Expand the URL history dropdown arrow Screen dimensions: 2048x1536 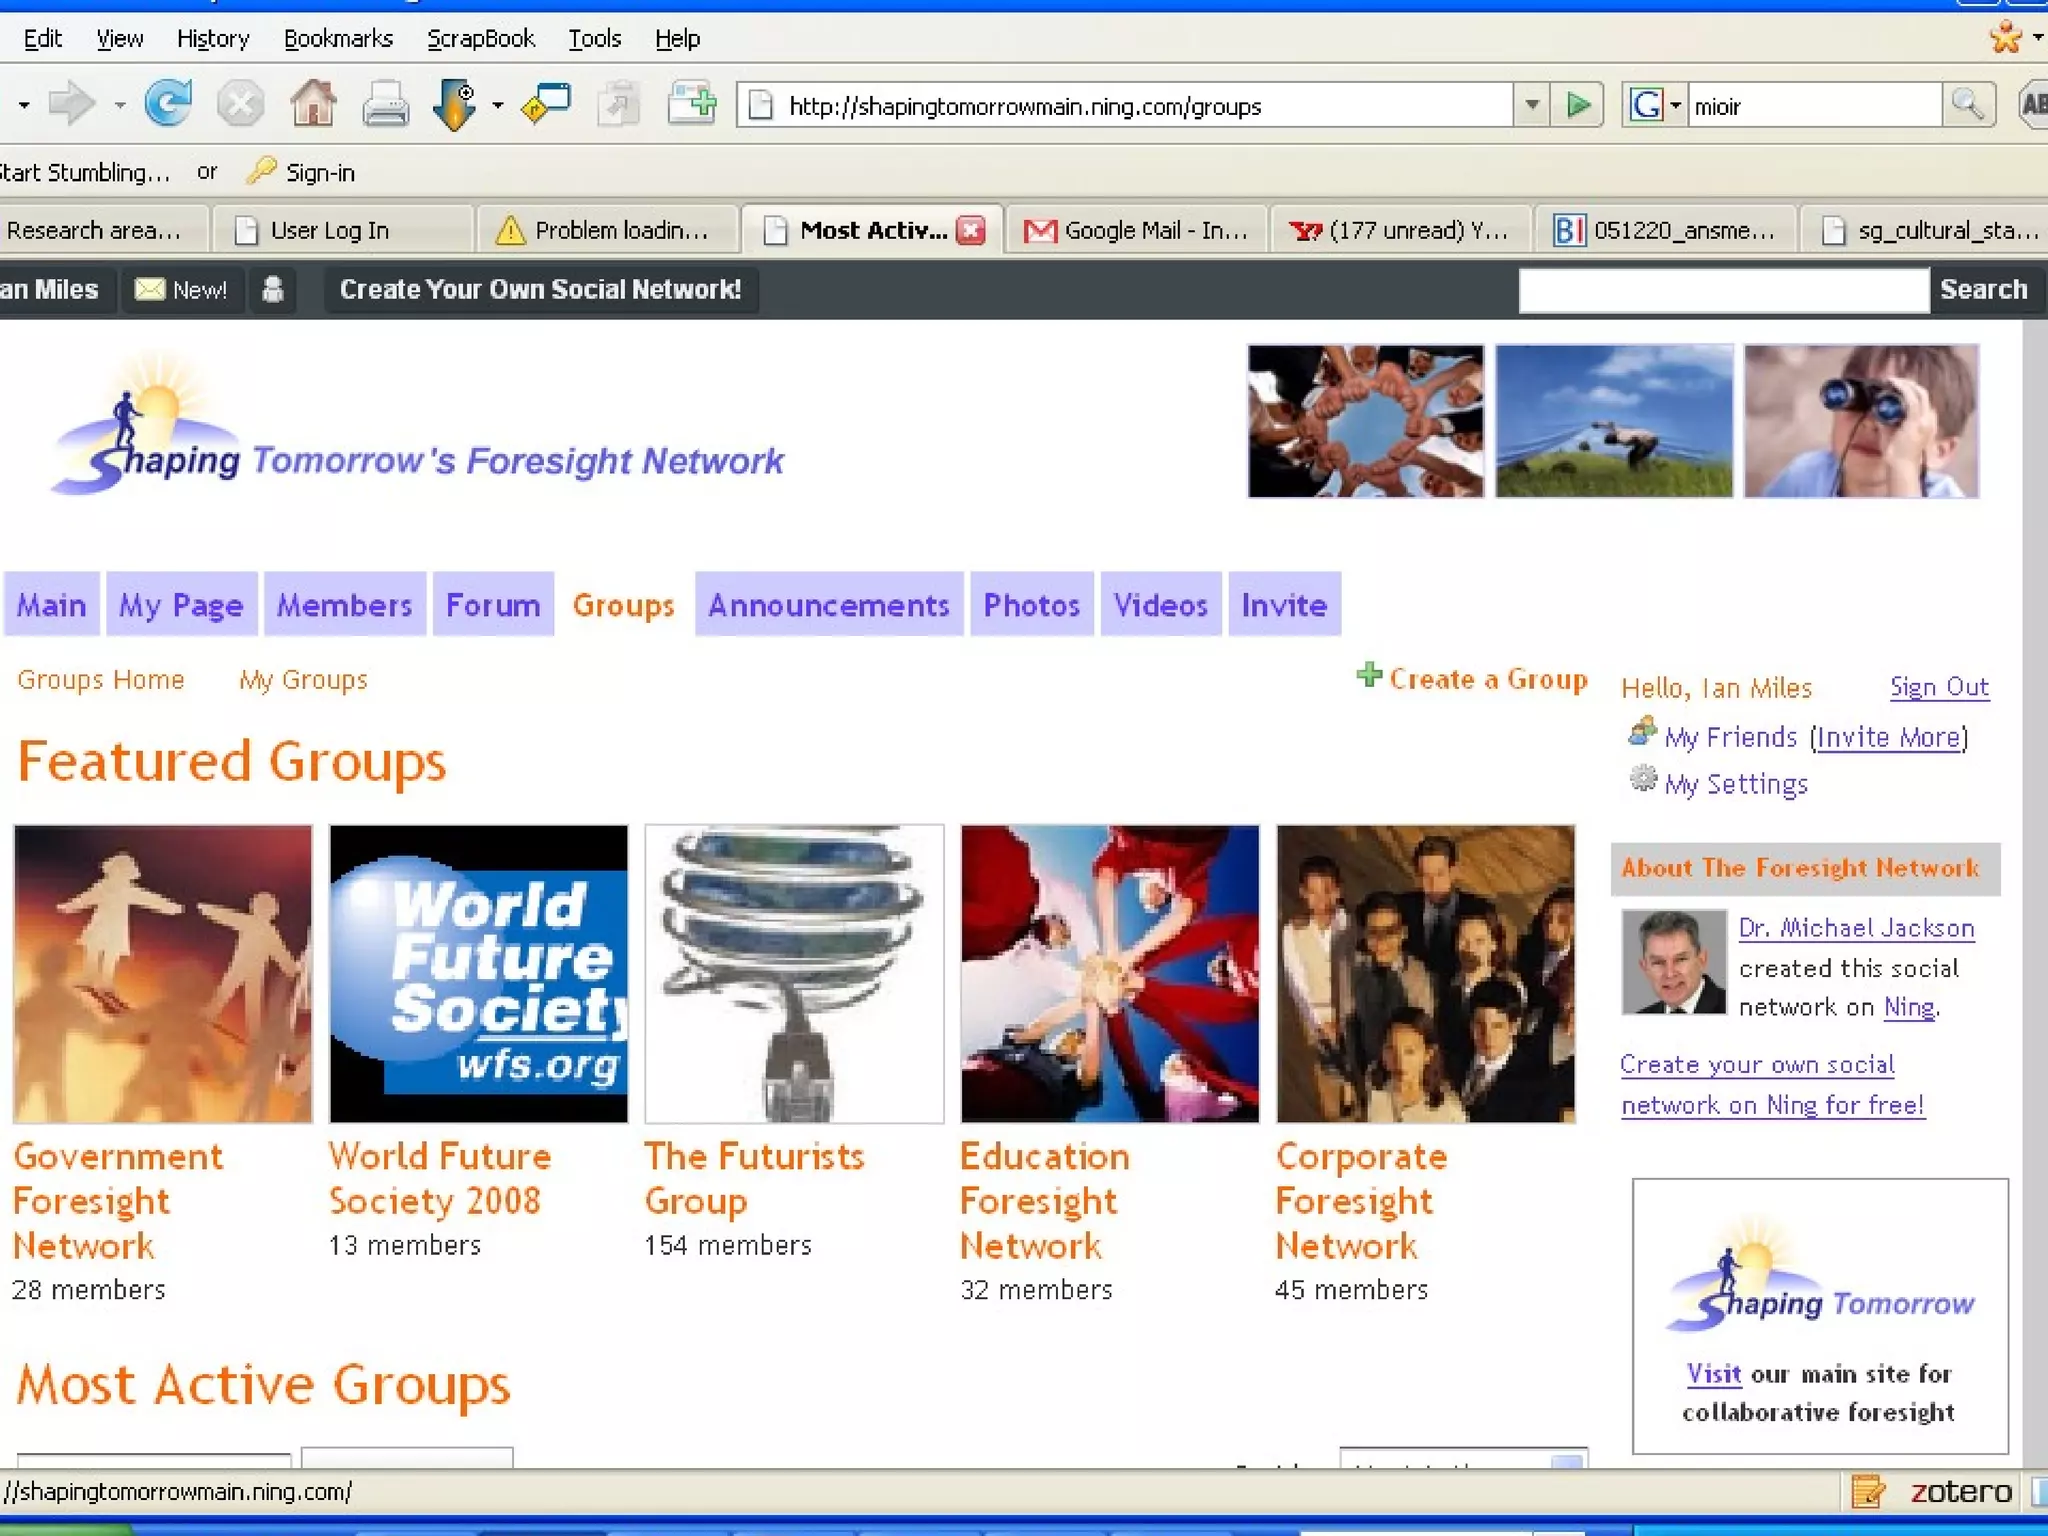[x=1531, y=105]
